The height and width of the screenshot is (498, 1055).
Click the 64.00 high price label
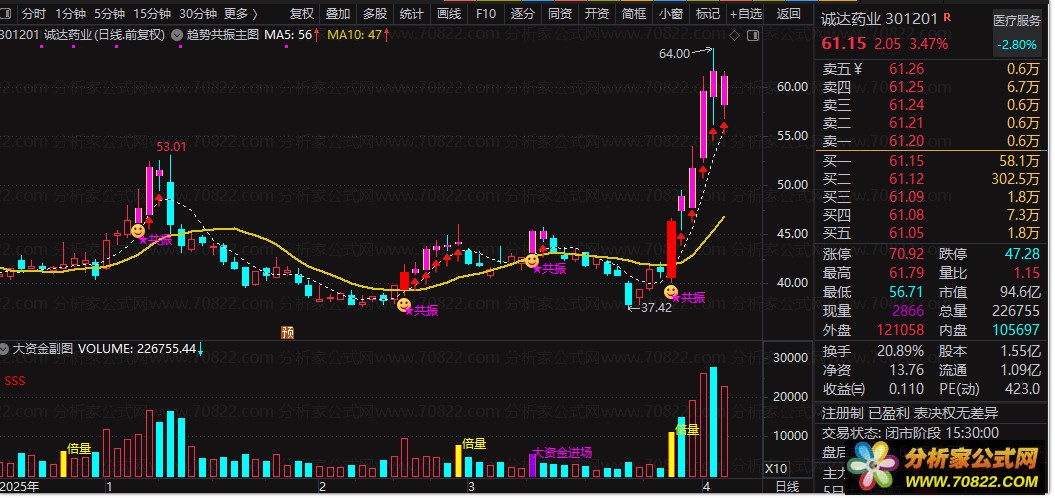tap(675, 54)
